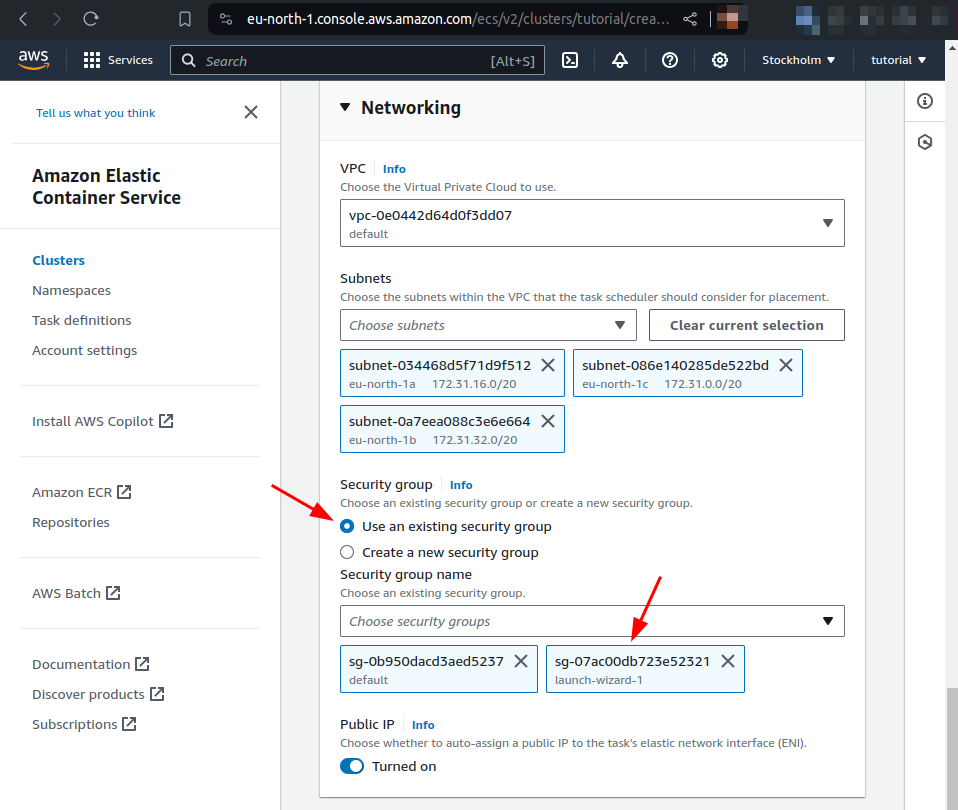The width and height of the screenshot is (958, 810).
Task: Open the Services grid menu
Action: [x=118, y=60]
